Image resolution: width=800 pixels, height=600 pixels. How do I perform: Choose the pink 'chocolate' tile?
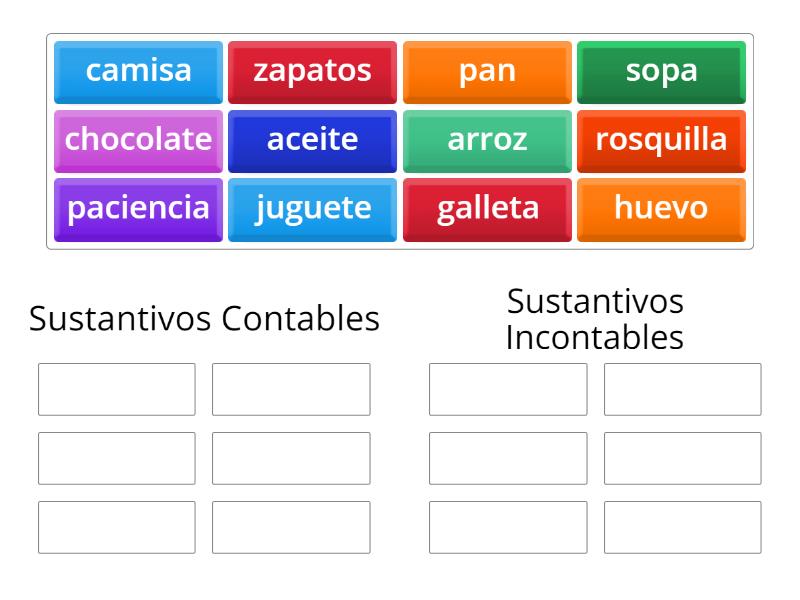(x=138, y=140)
